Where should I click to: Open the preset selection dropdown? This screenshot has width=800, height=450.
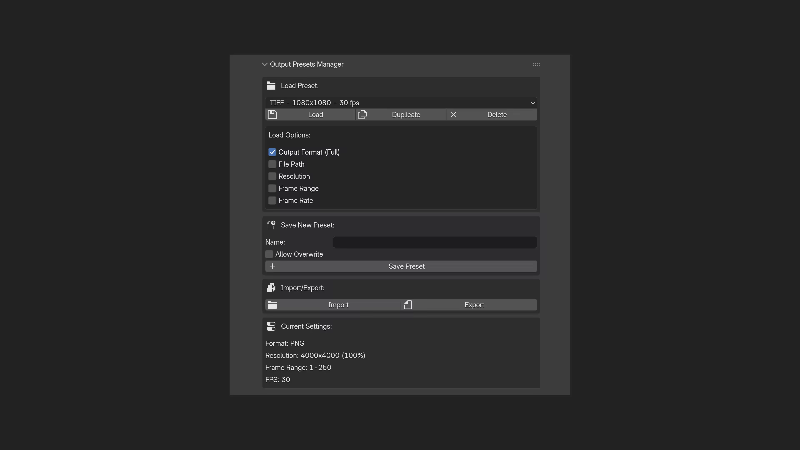[401, 102]
